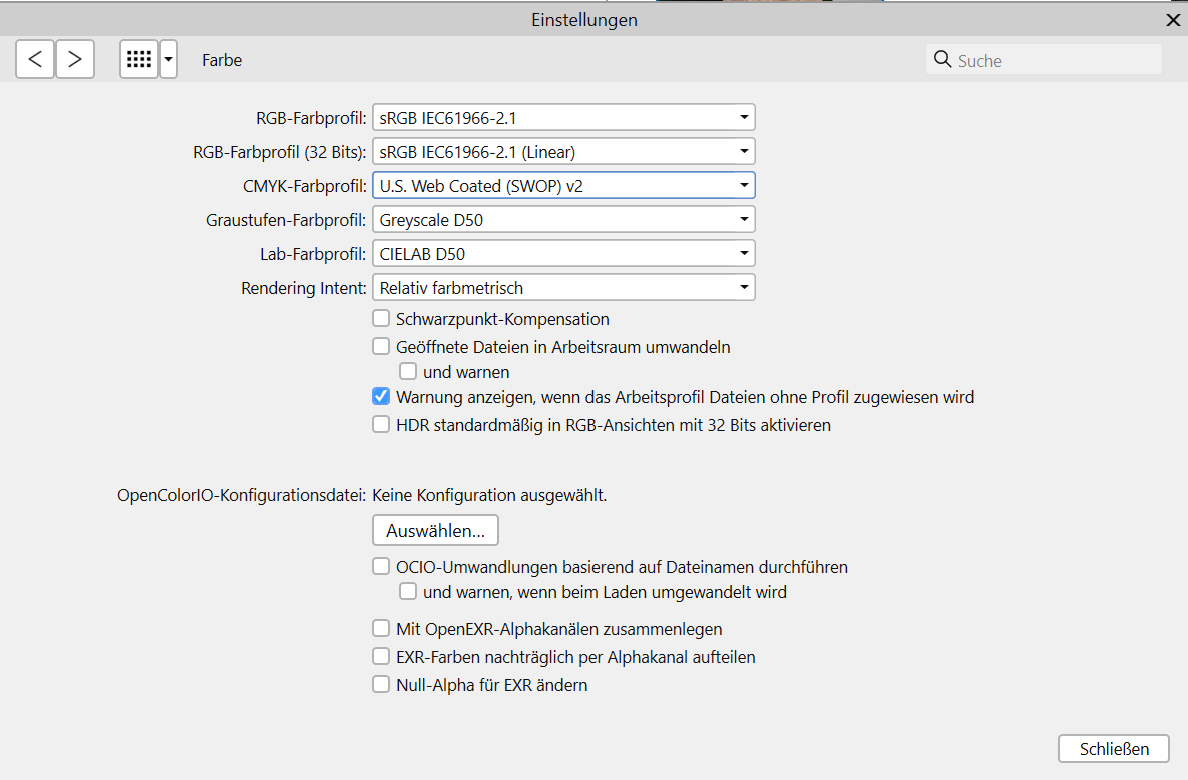The width and height of the screenshot is (1188, 780).
Task: Uncheck Warnung anzeigen for files without profile
Action: tap(381, 396)
